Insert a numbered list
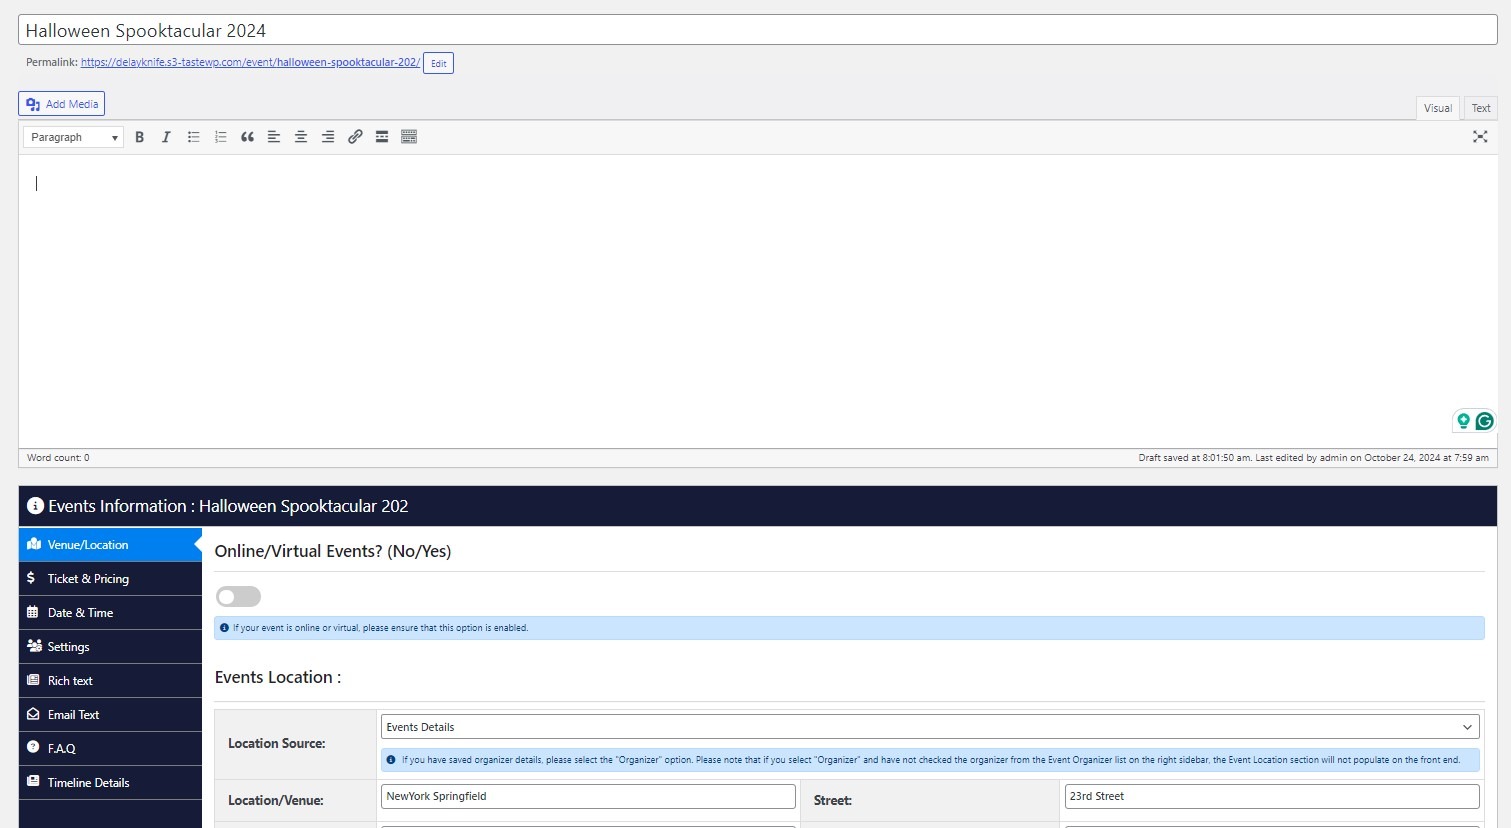 click(221, 137)
